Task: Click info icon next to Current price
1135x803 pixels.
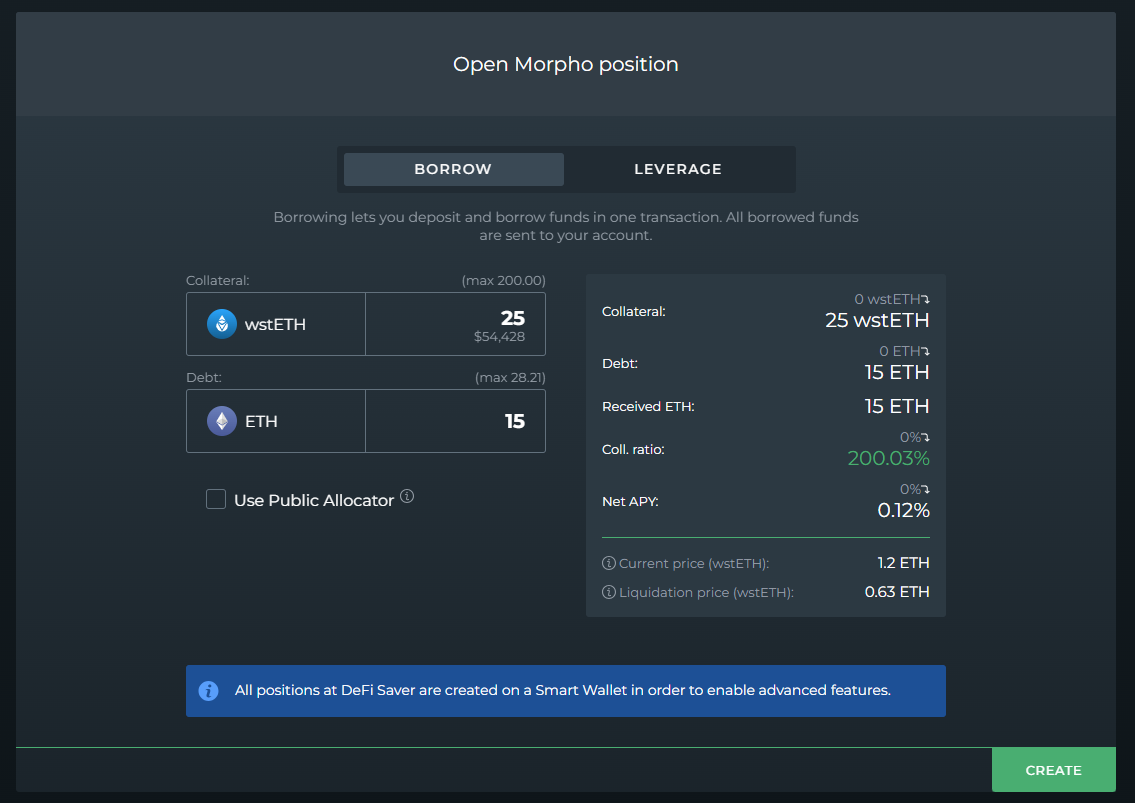Action: (x=608, y=563)
